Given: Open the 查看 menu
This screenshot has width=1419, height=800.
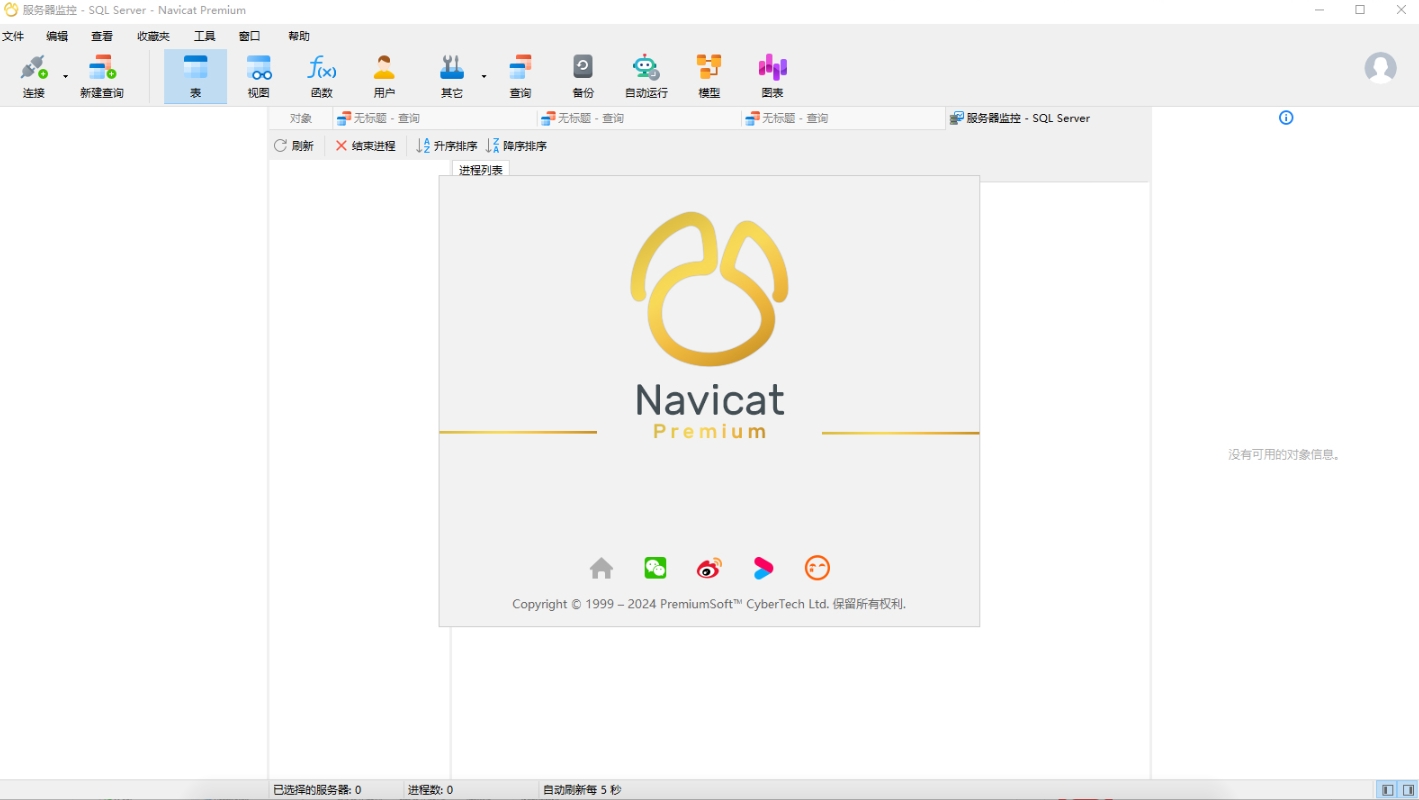Looking at the screenshot, I should (x=102, y=36).
